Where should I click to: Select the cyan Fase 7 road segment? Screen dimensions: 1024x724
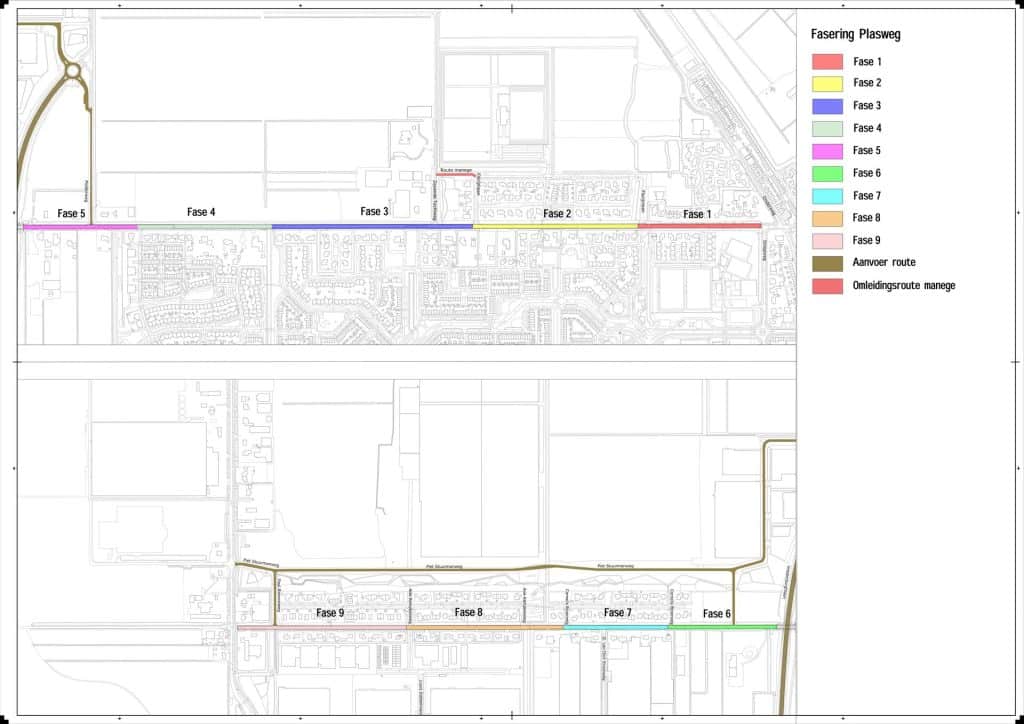pyautogui.click(x=616, y=627)
